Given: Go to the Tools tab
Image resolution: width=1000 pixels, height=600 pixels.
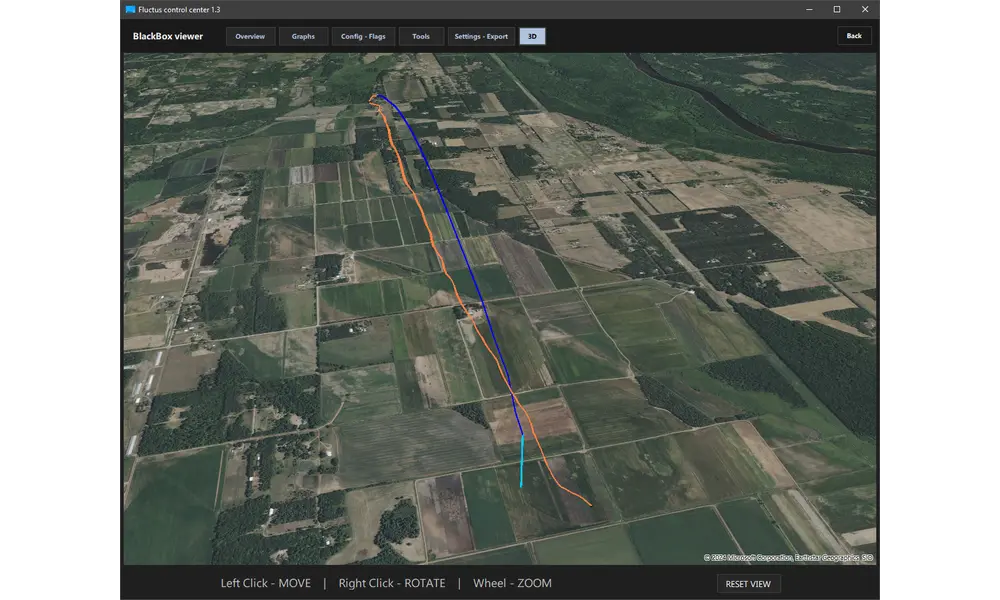Looking at the screenshot, I should tap(421, 36).
